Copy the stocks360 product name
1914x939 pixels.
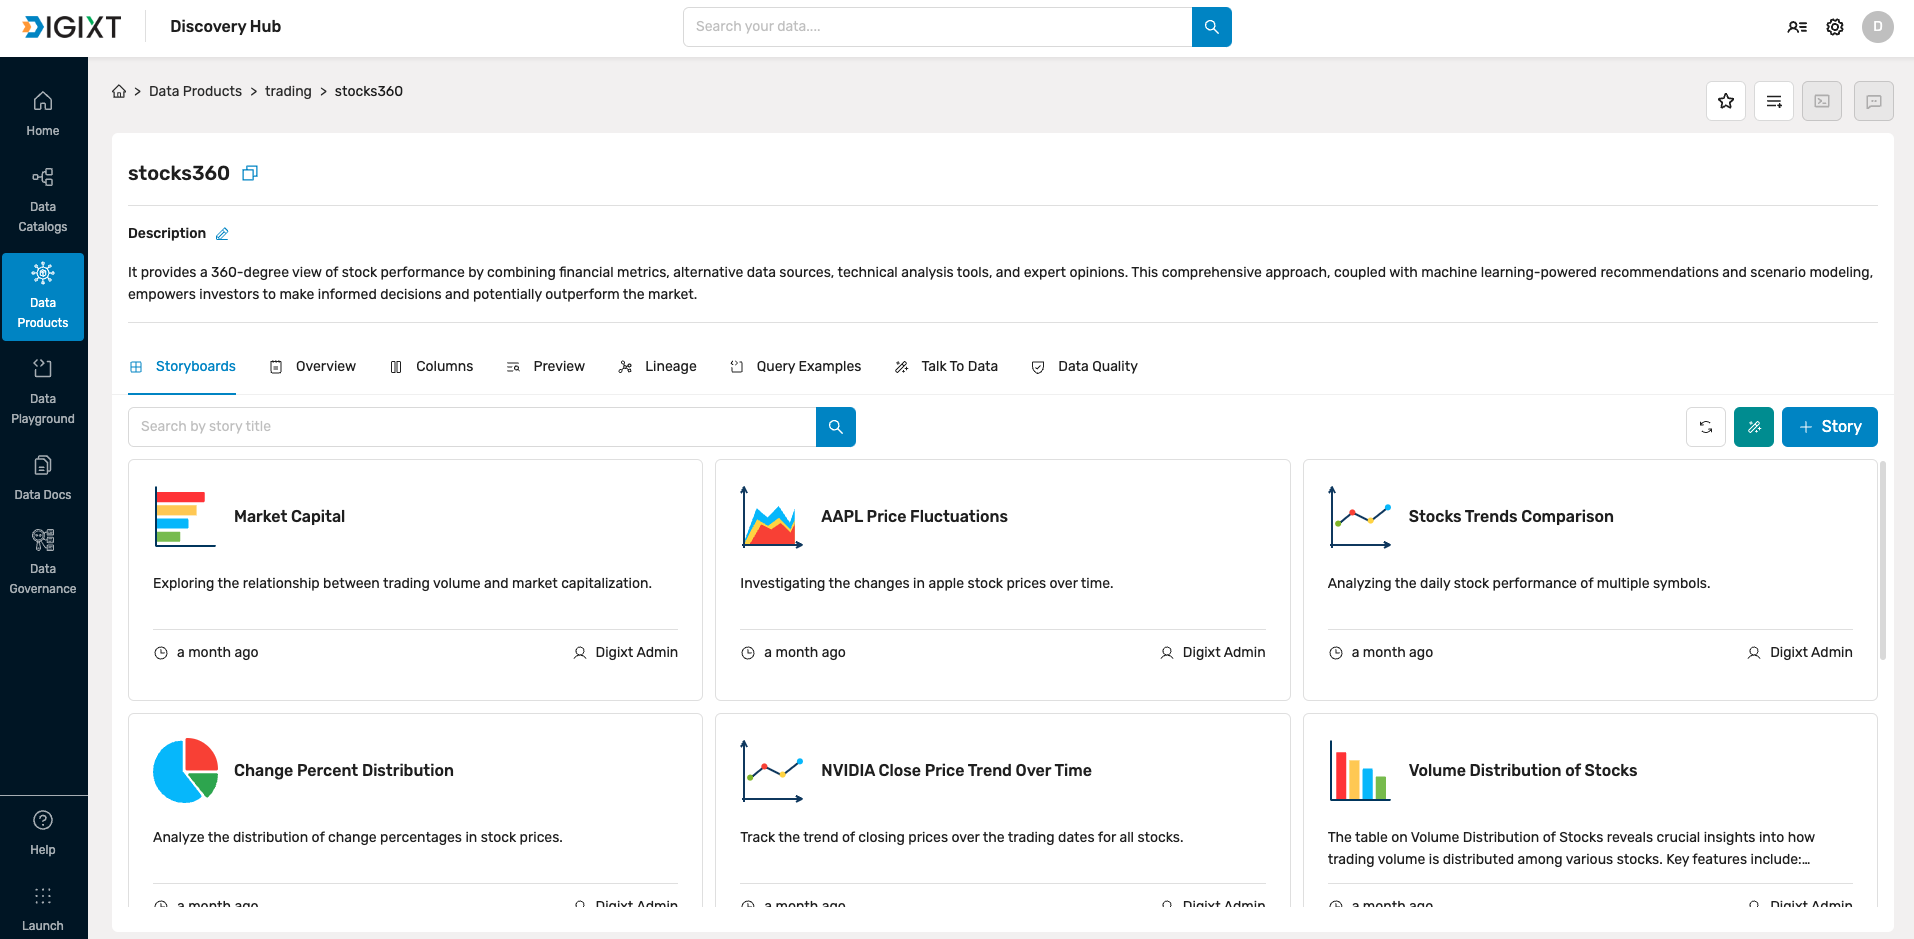coord(249,173)
